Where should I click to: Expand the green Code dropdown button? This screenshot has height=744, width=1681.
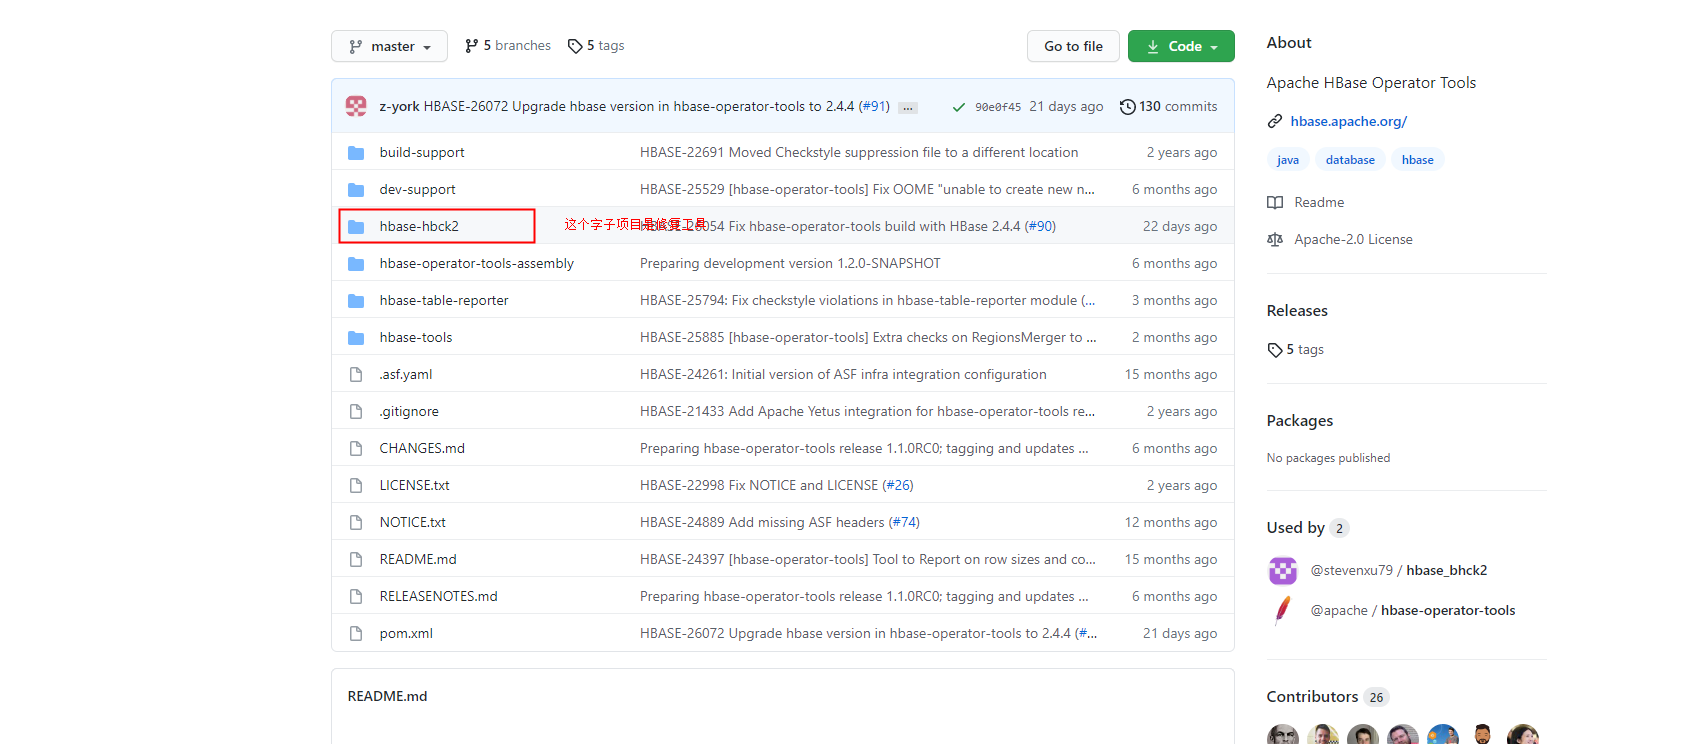pyautogui.click(x=1181, y=46)
